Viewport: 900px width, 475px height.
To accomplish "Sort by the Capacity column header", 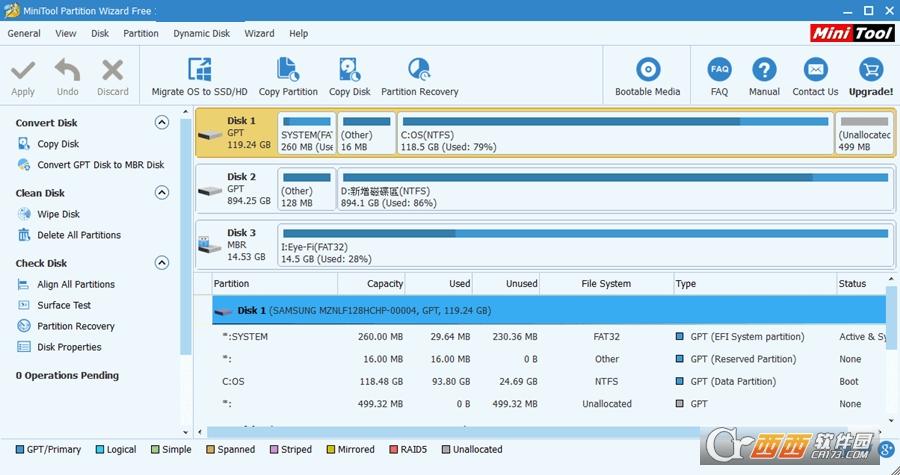I will coord(372,284).
